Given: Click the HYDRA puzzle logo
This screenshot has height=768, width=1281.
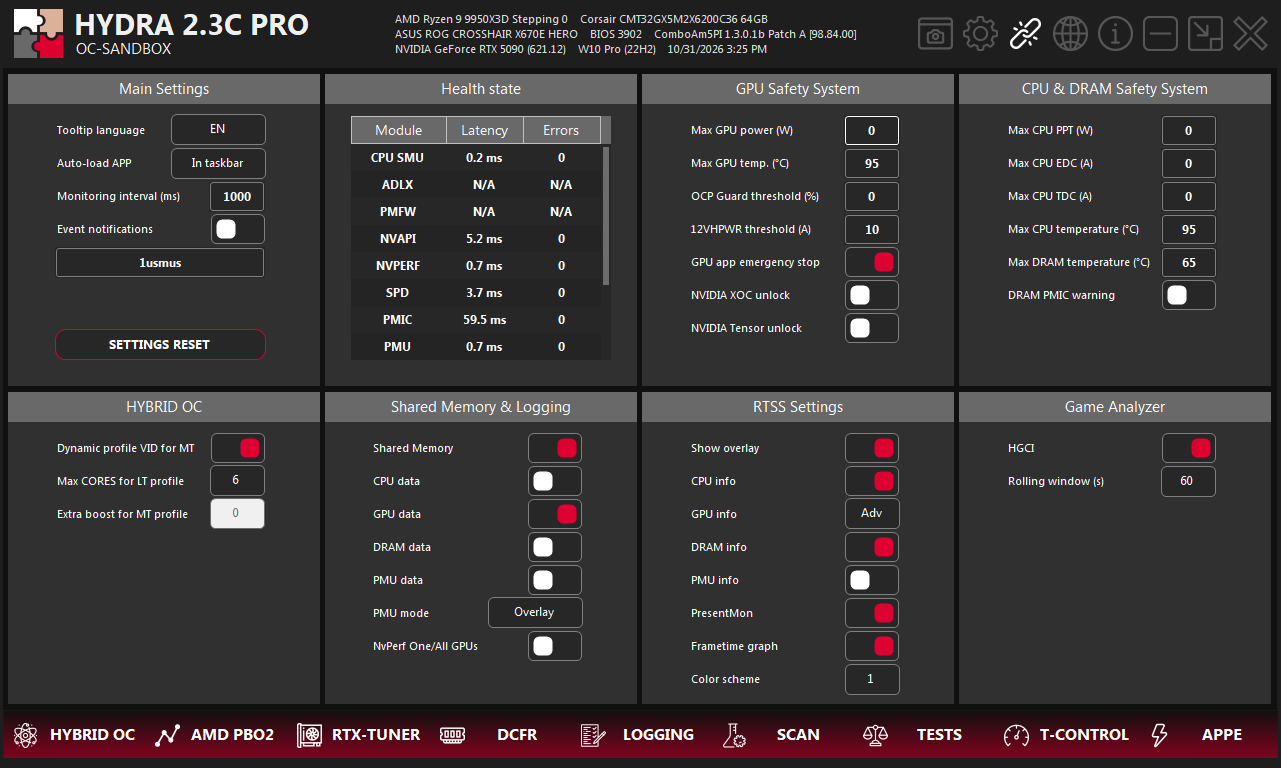Looking at the screenshot, I should [x=39, y=33].
